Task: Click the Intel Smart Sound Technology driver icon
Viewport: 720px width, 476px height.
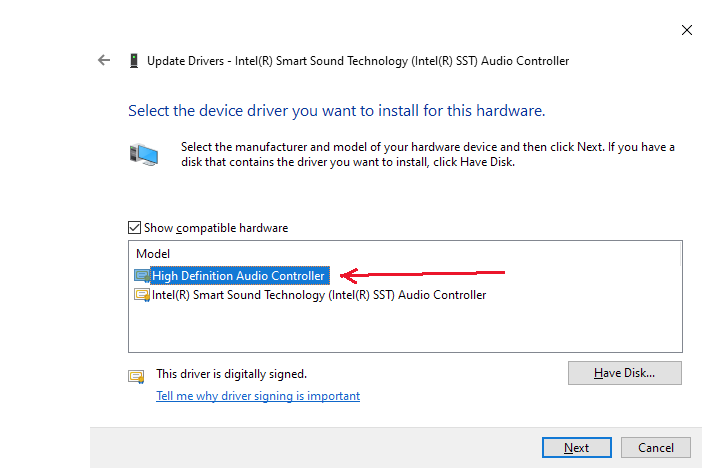Action: [142, 295]
